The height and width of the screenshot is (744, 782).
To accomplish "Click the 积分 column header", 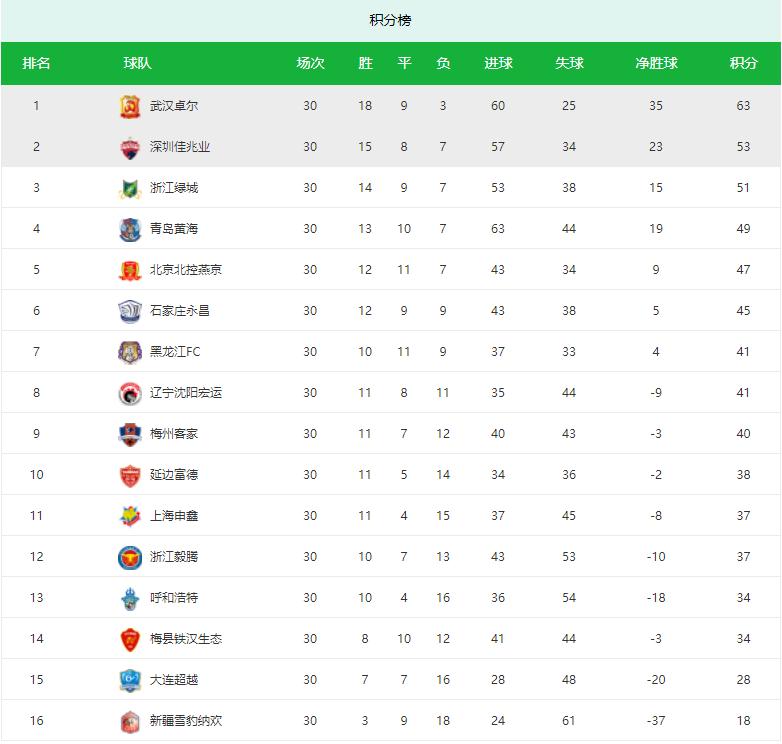I will click(x=743, y=63).
